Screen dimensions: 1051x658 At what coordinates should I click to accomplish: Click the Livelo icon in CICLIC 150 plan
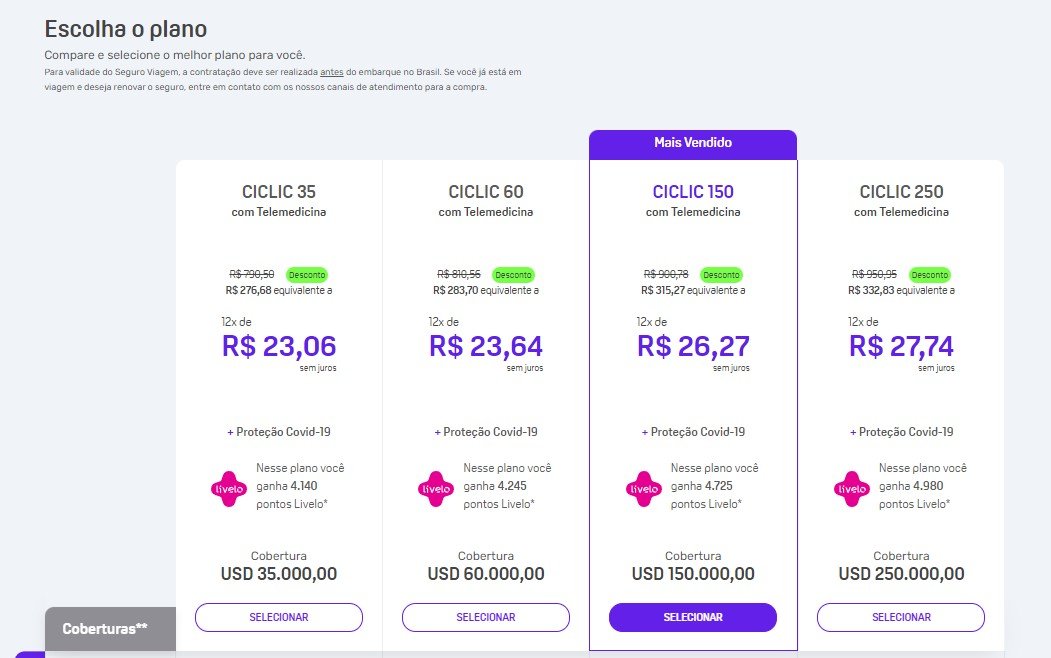pos(643,488)
